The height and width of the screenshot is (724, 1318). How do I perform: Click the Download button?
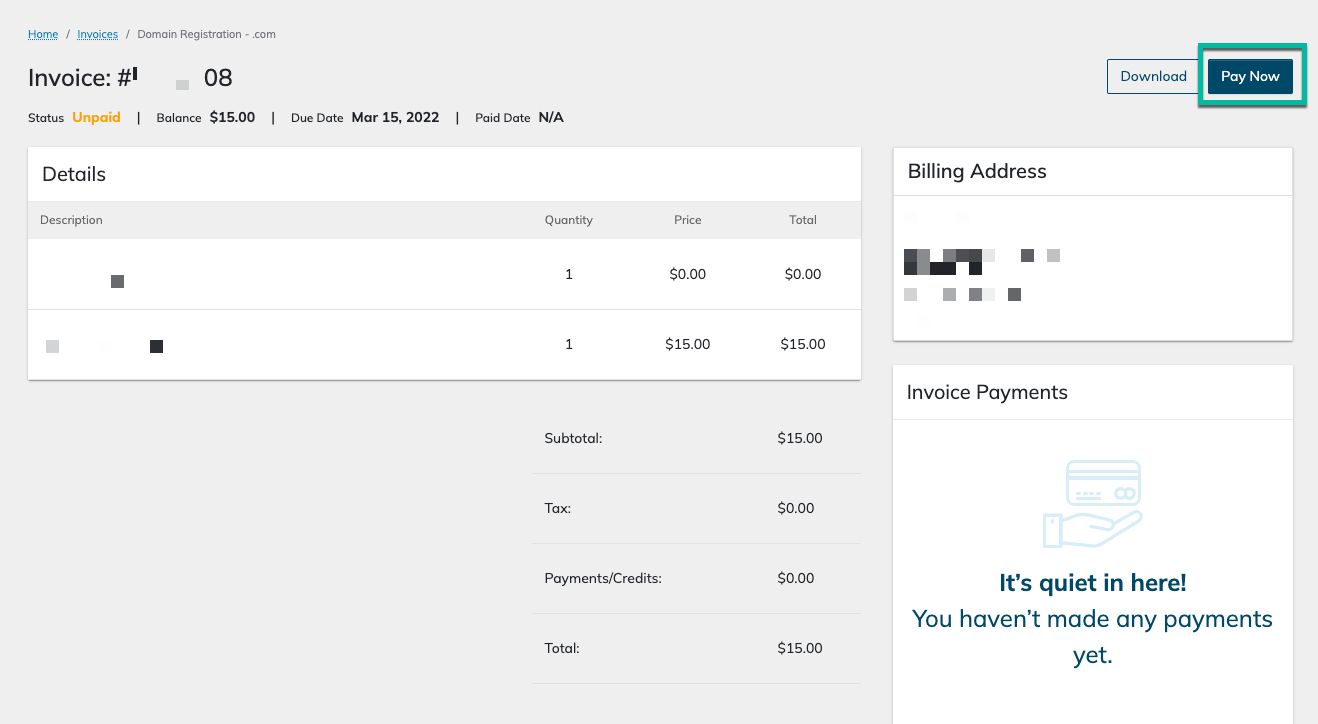click(x=1153, y=76)
